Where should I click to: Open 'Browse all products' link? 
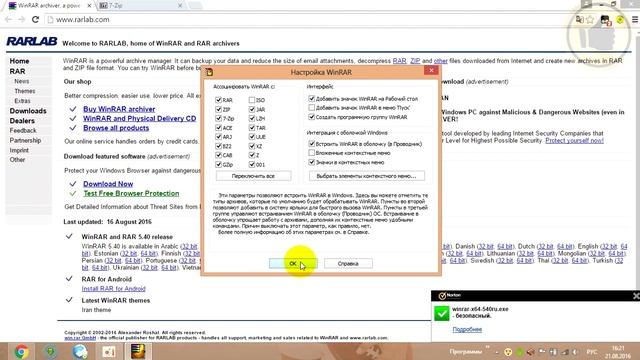coord(116,128)
